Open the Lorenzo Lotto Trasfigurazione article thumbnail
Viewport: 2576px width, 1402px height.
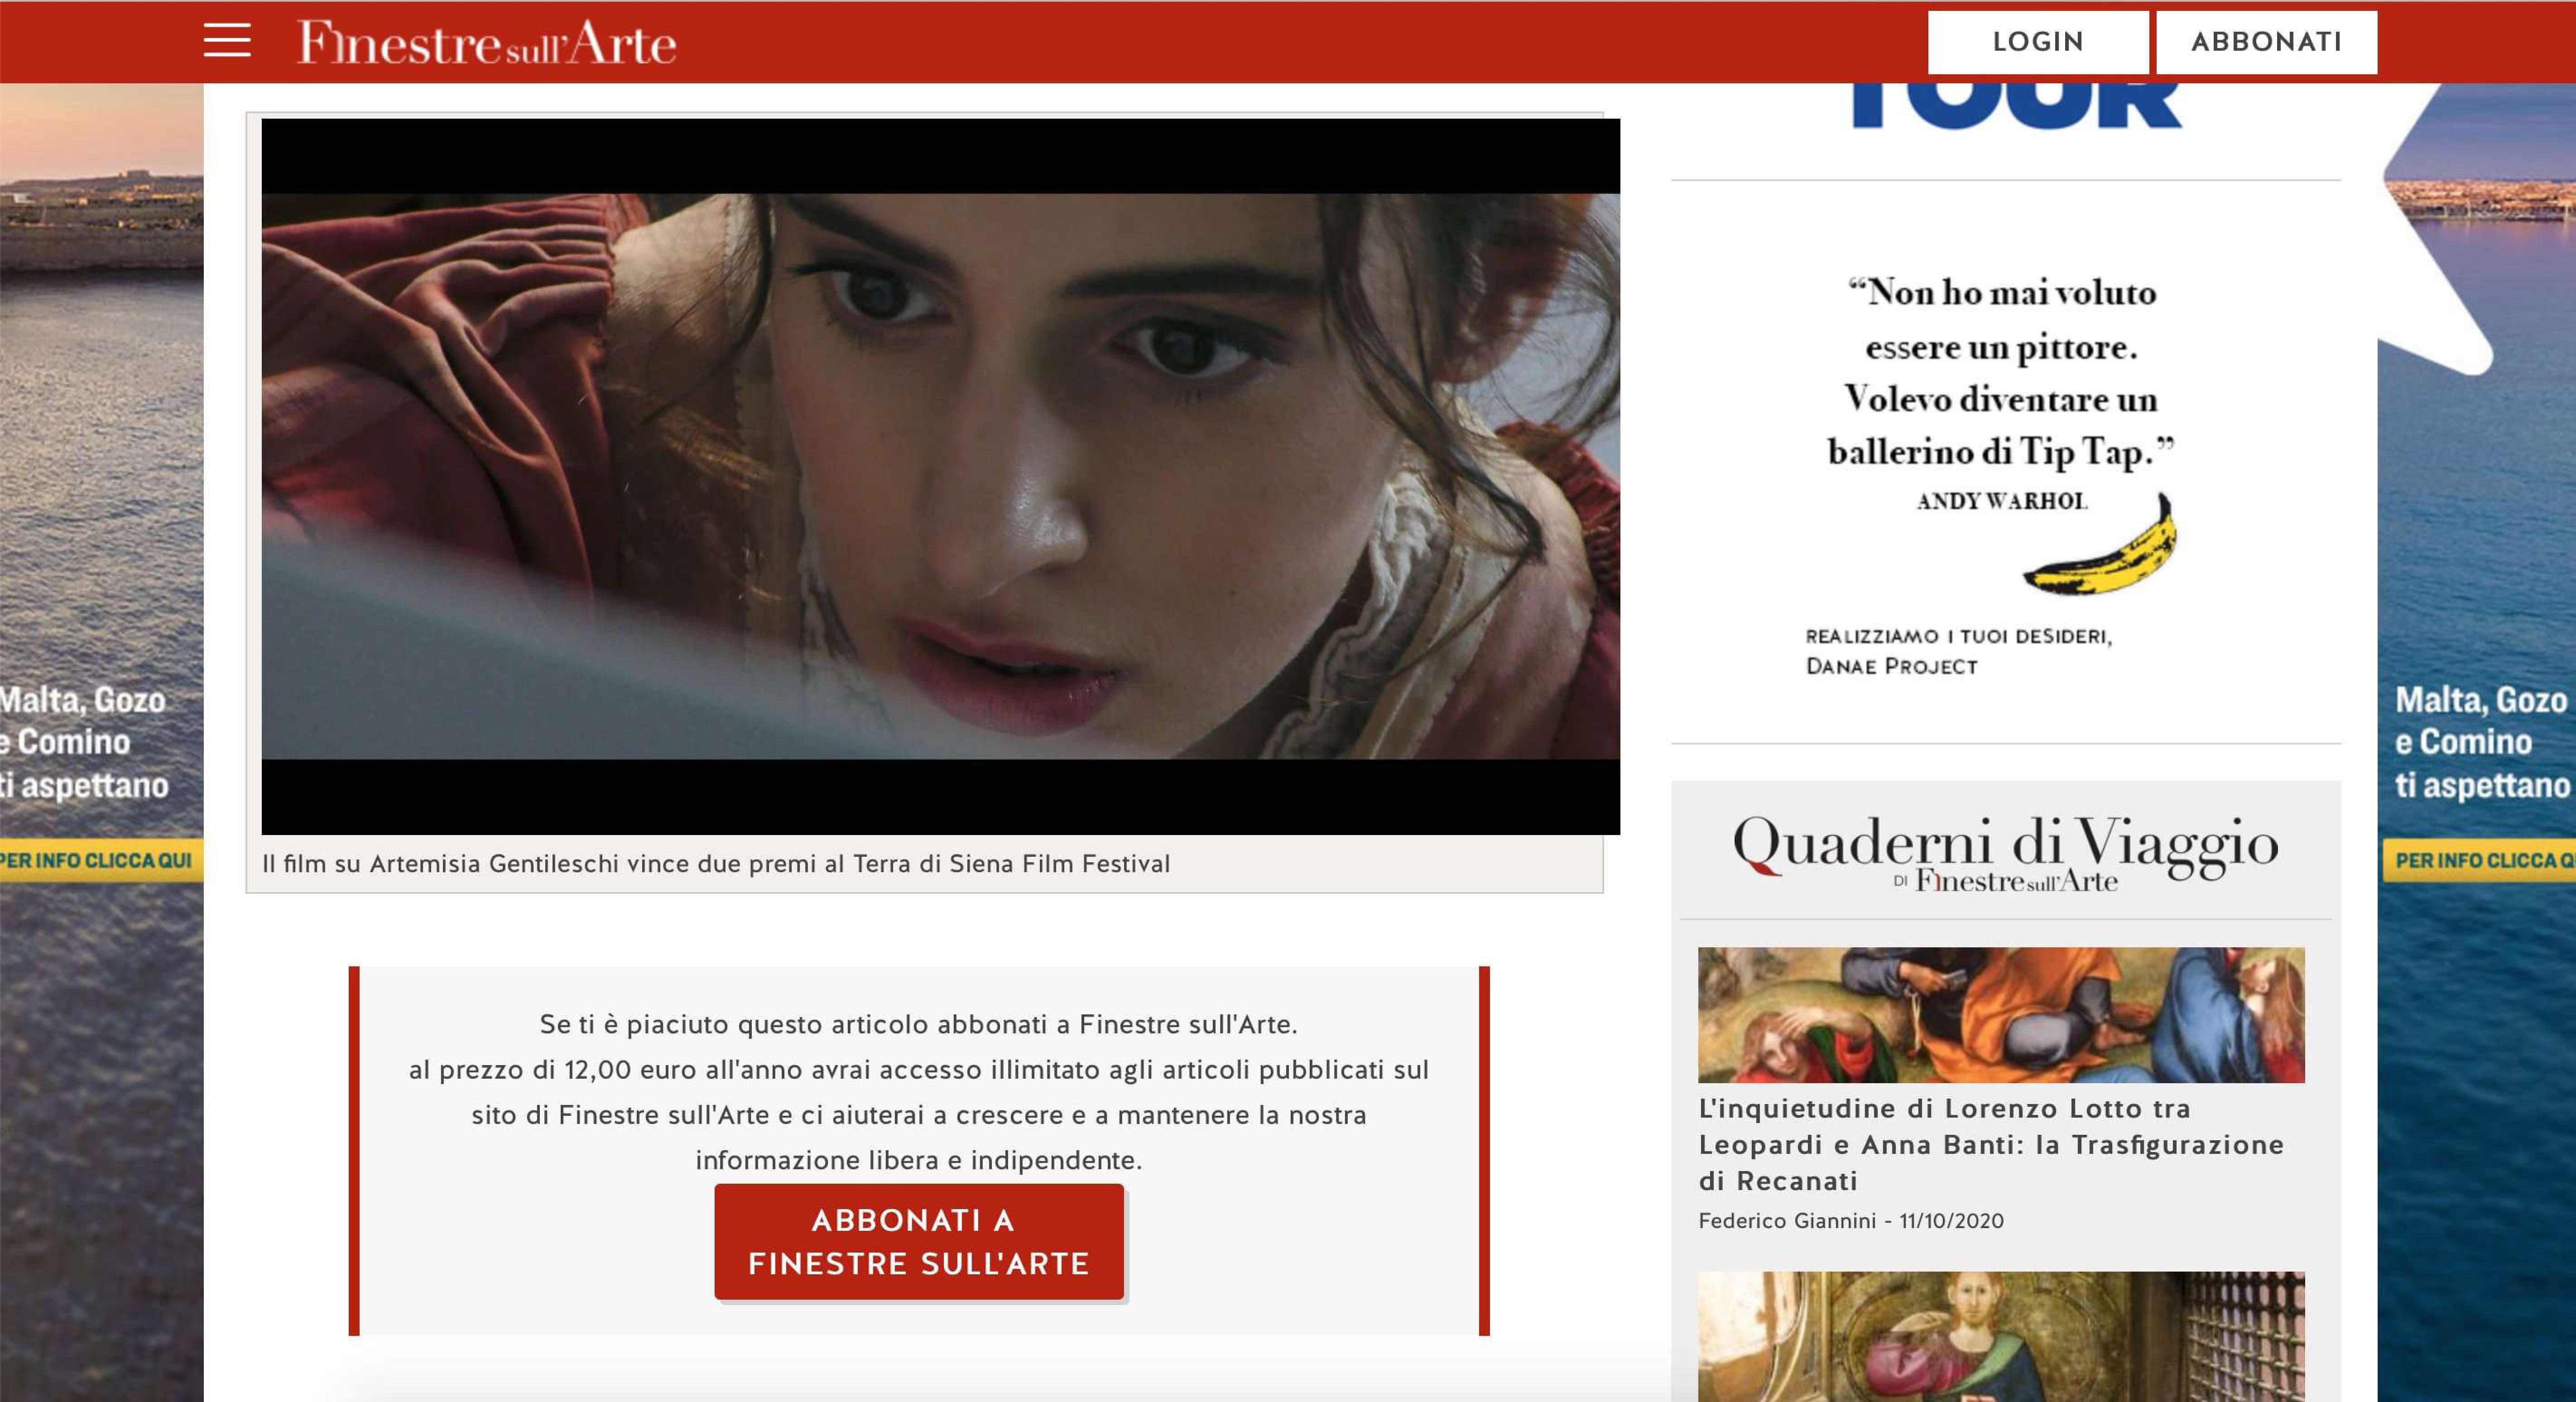(x=2001, y=1015)
